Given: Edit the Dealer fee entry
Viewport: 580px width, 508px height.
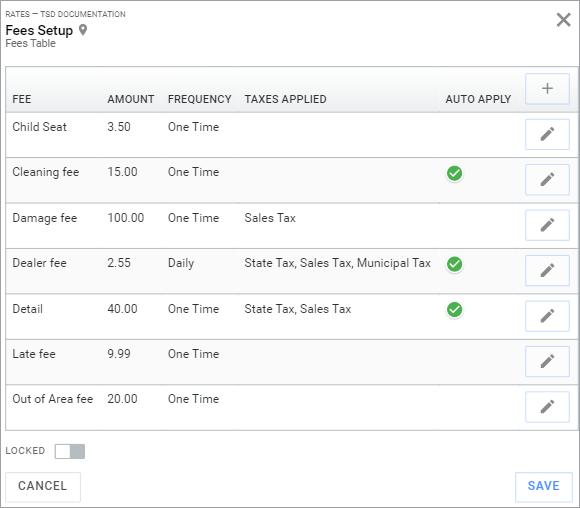Looking at the screenshot, I should tap(547, 270).
